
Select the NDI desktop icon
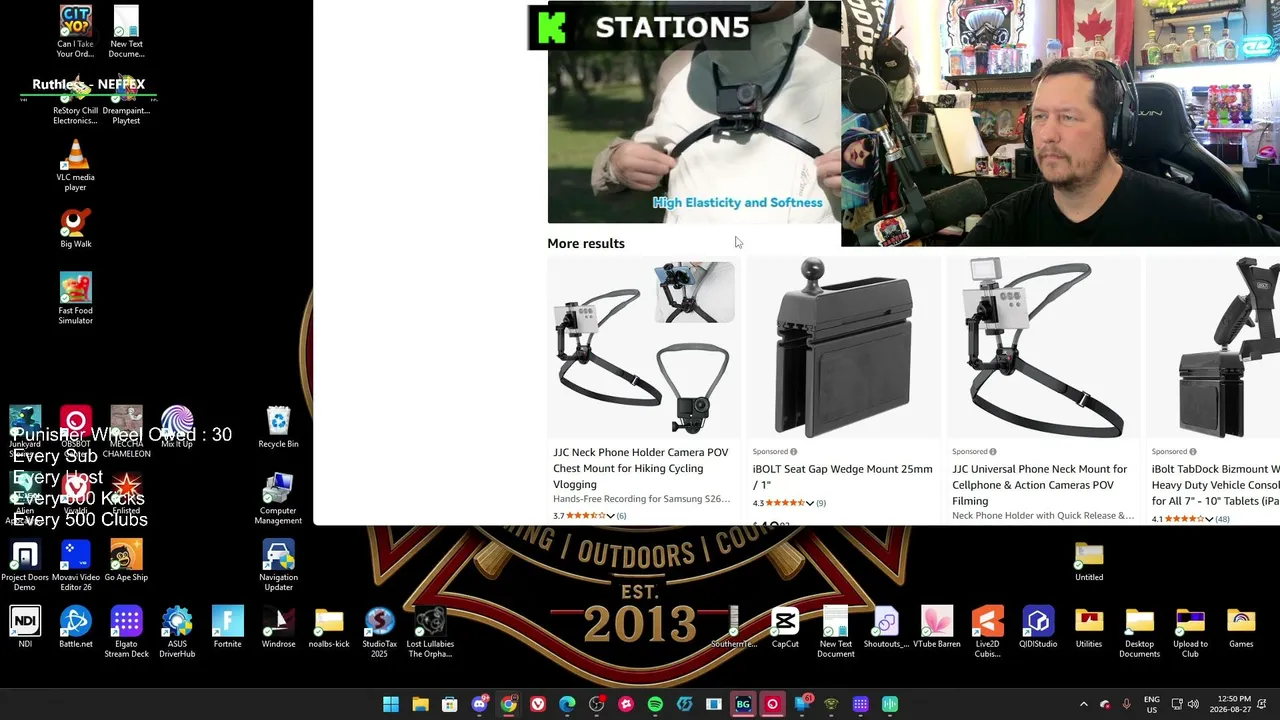tap(25, 627)
